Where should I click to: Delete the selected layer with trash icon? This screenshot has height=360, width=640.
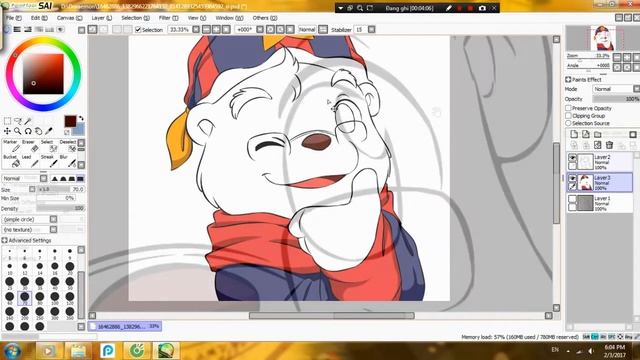tap(609, 145)
